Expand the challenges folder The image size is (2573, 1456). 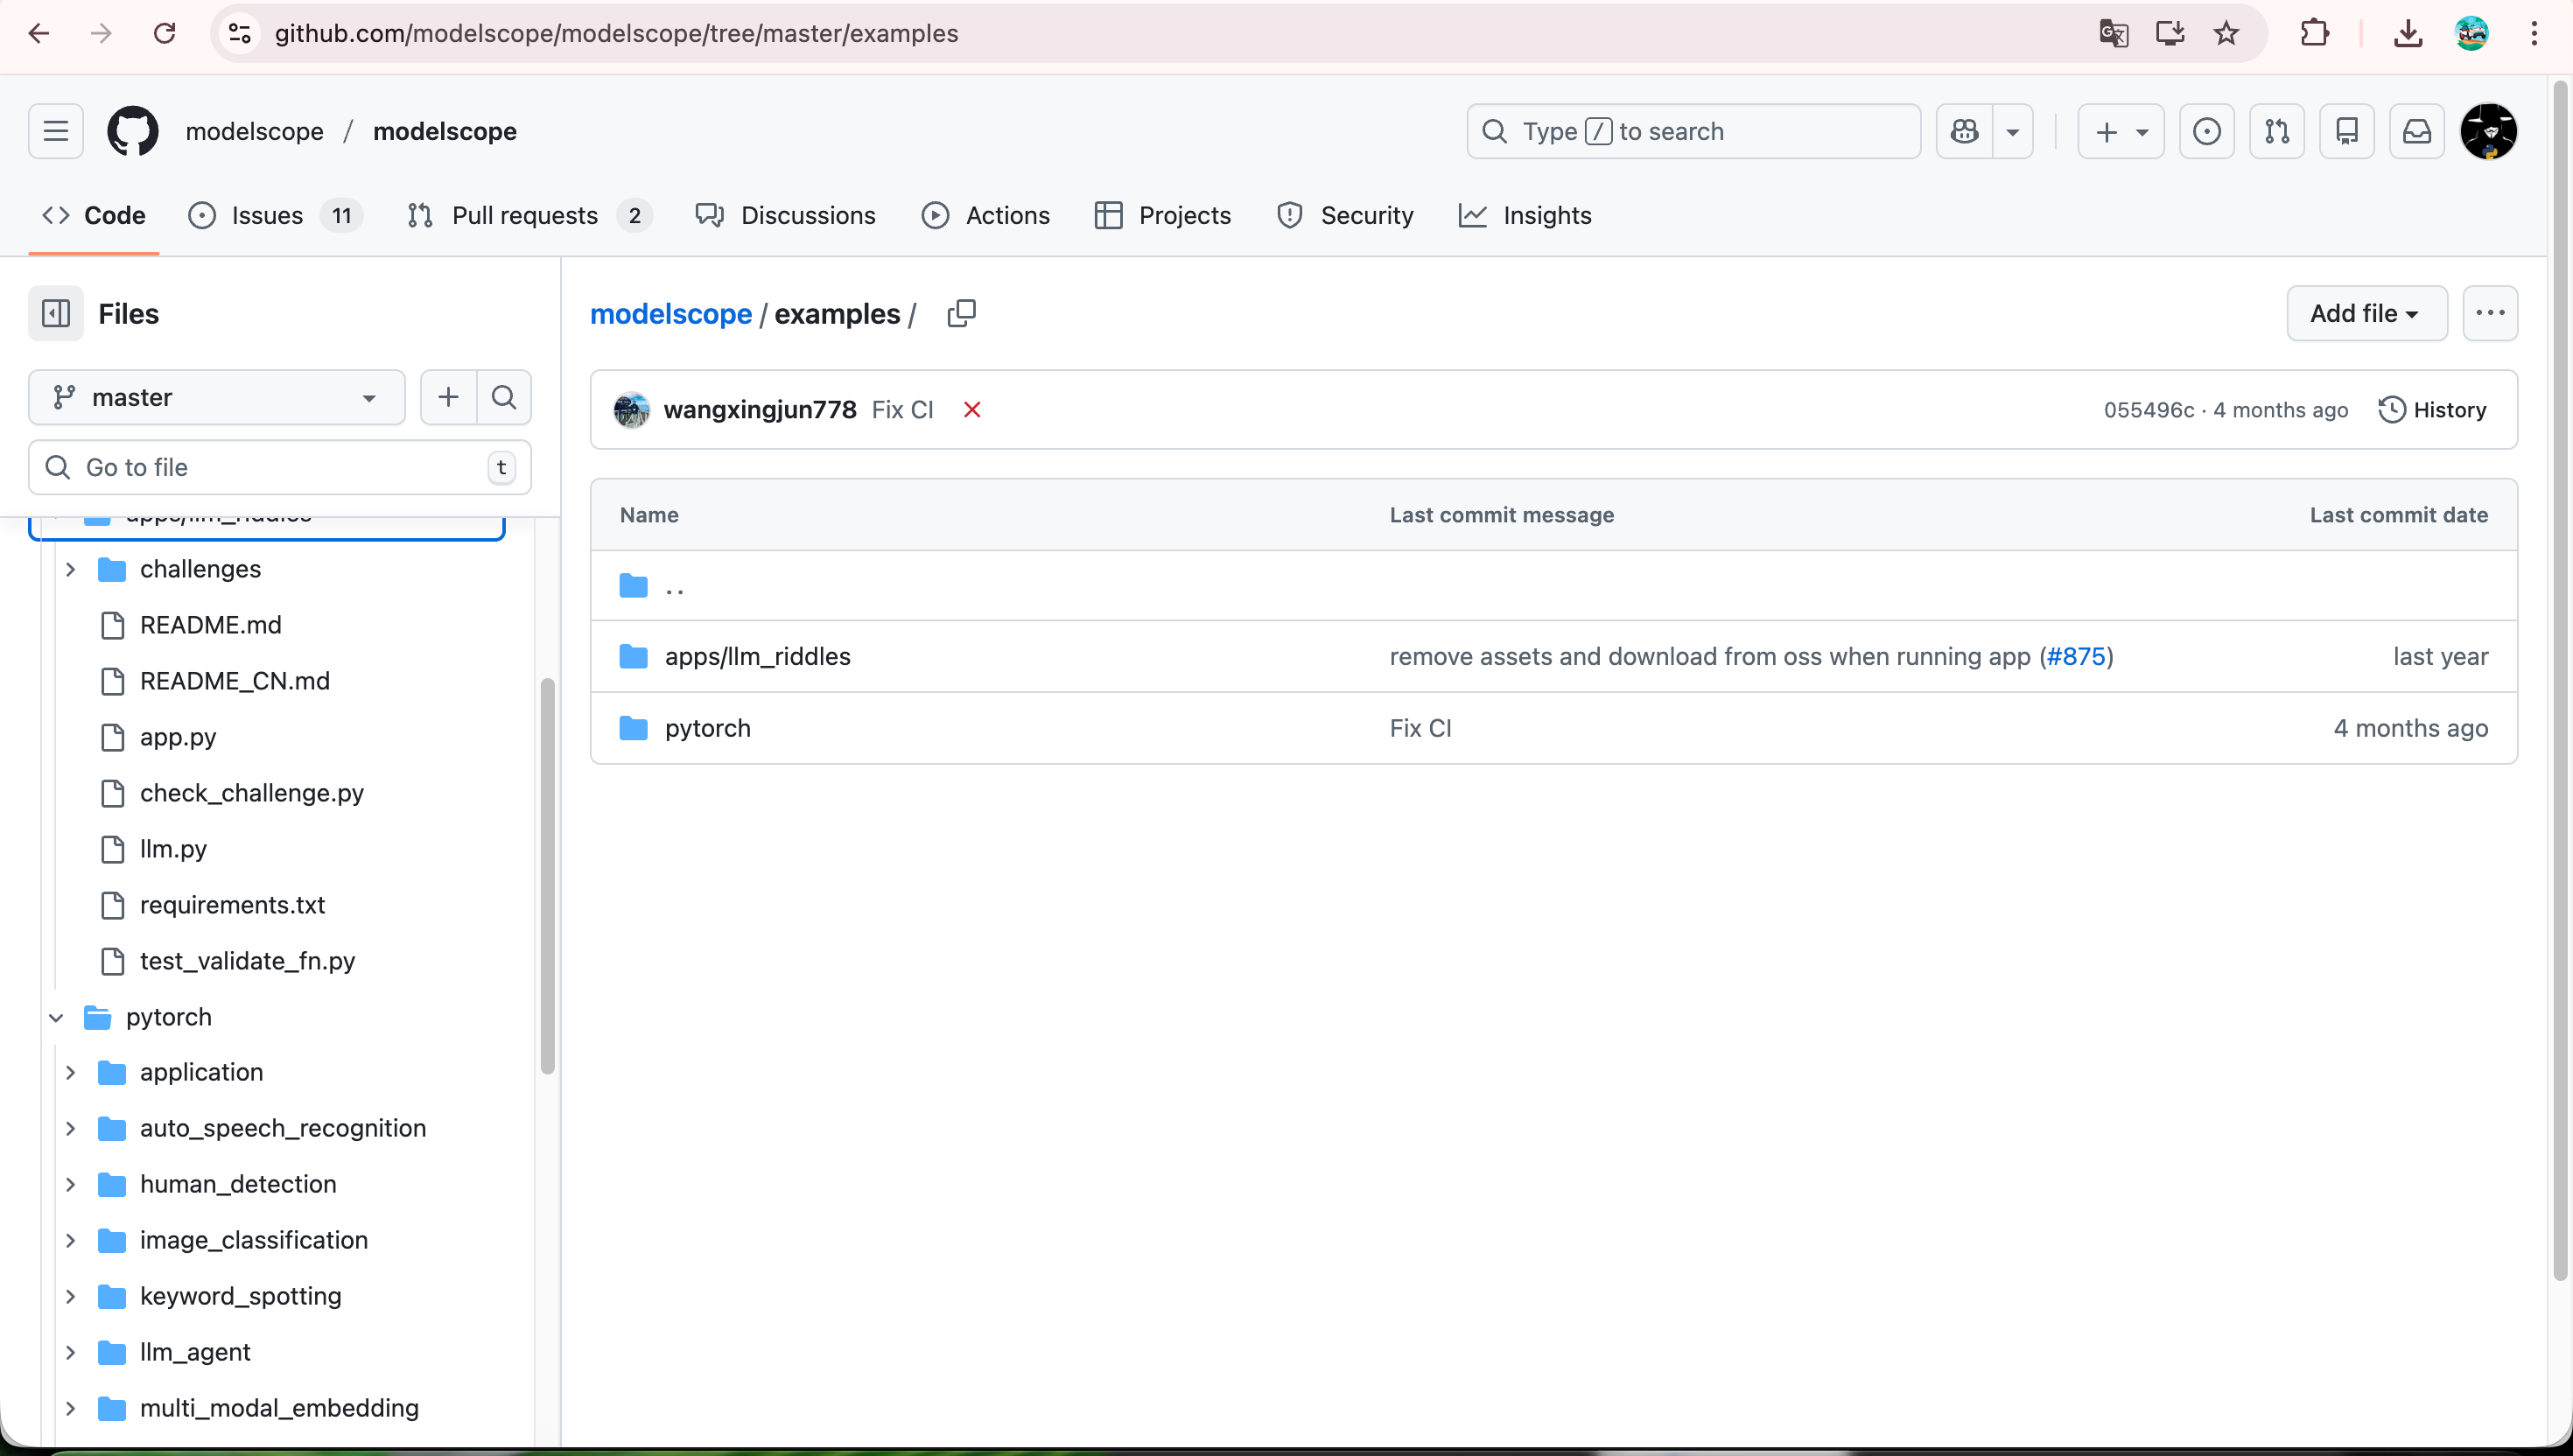[70, 569]
